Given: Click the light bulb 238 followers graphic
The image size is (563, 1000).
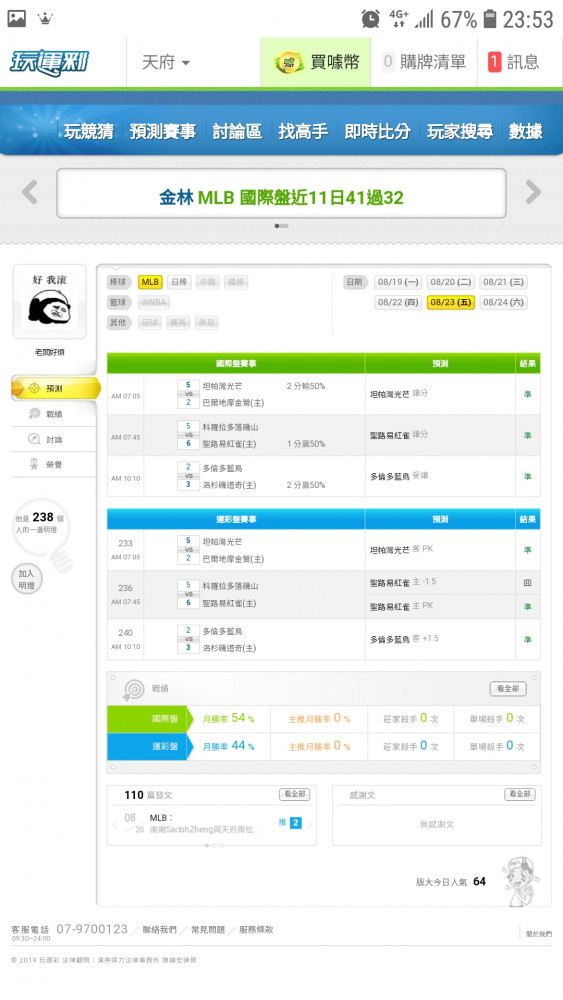Looking at the screenshot, I should (42, 534).
